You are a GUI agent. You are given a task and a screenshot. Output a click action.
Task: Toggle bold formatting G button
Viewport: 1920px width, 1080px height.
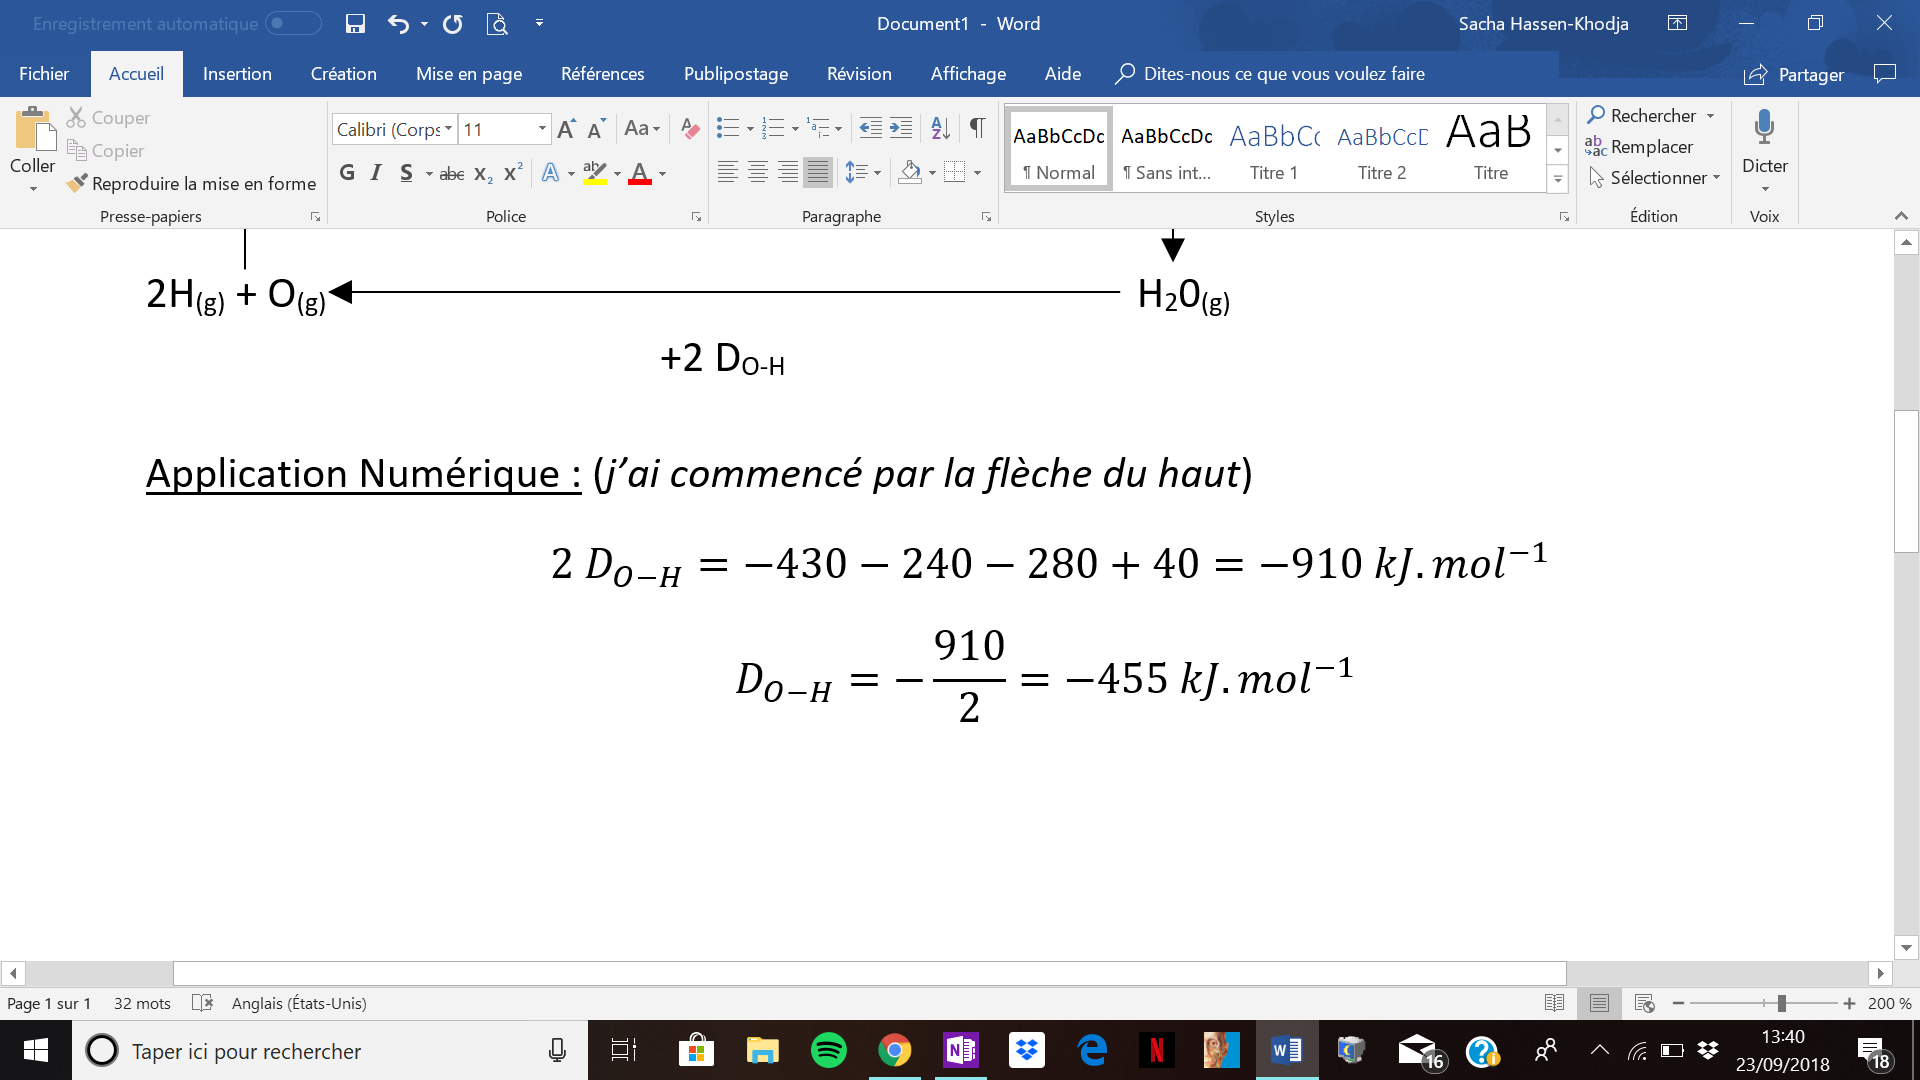pos(347,173)
